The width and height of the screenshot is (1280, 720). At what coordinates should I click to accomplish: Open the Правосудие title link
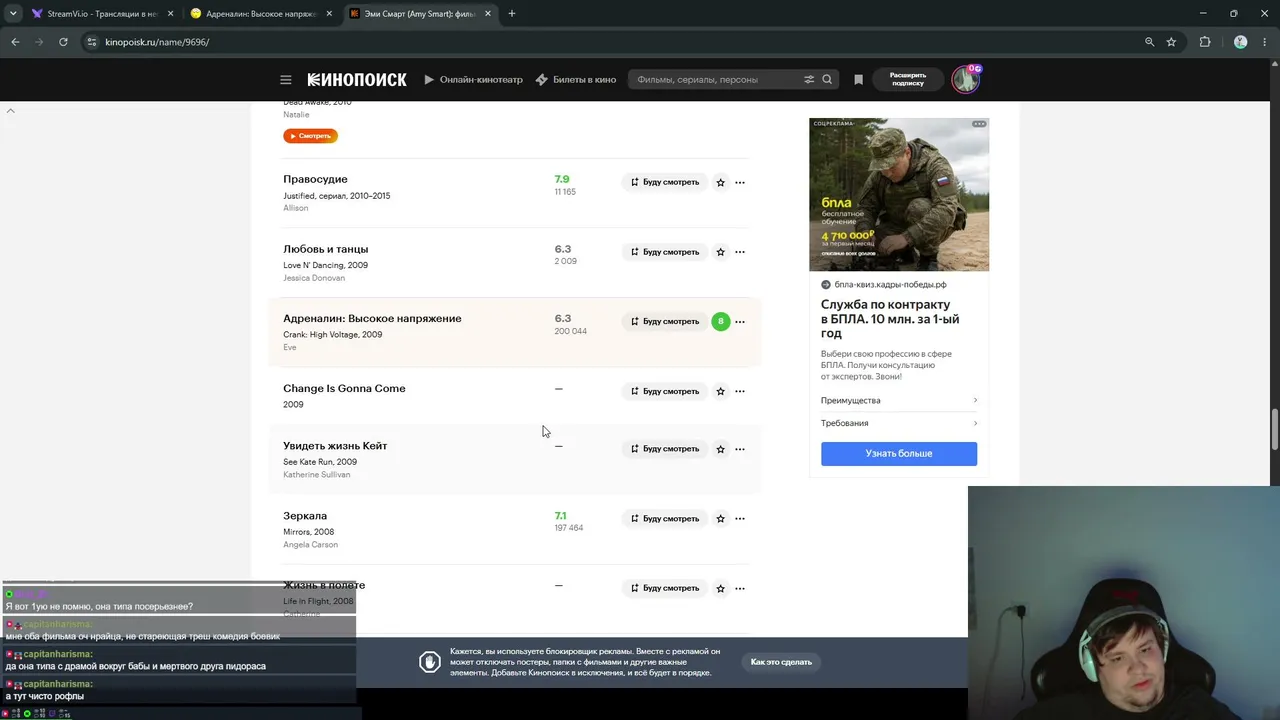pyautogui.click(x=315, y=179)
